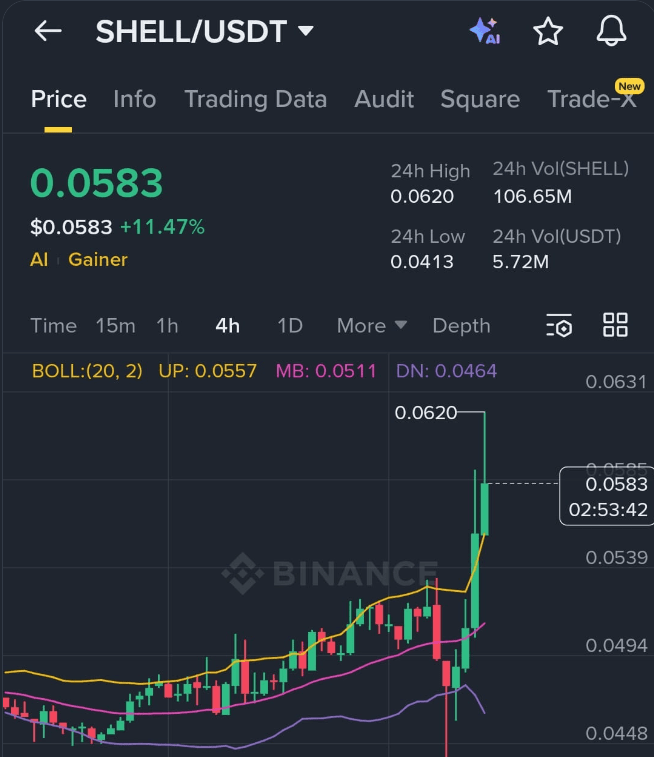This screenshot has width=654, height=757.
Task: Open the Trading Data tab
Action: point(255,99)
